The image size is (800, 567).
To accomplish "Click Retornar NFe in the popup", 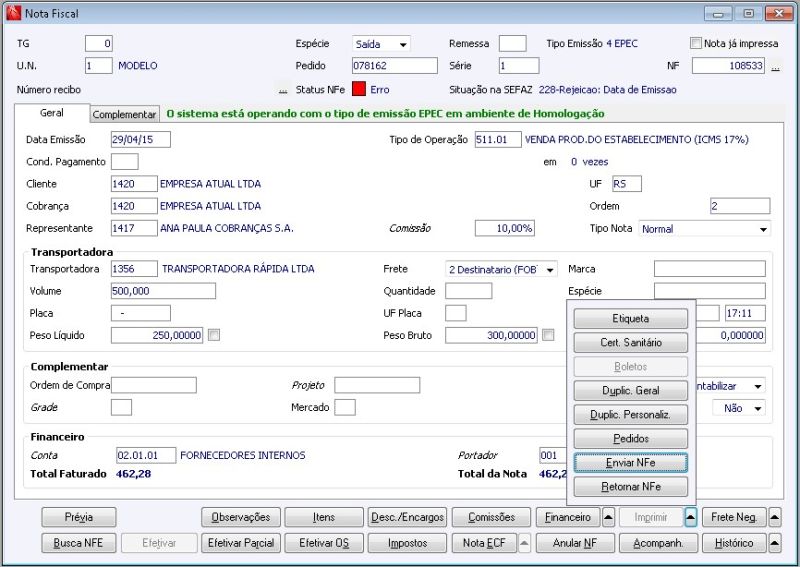I will (x=631, y=486).
